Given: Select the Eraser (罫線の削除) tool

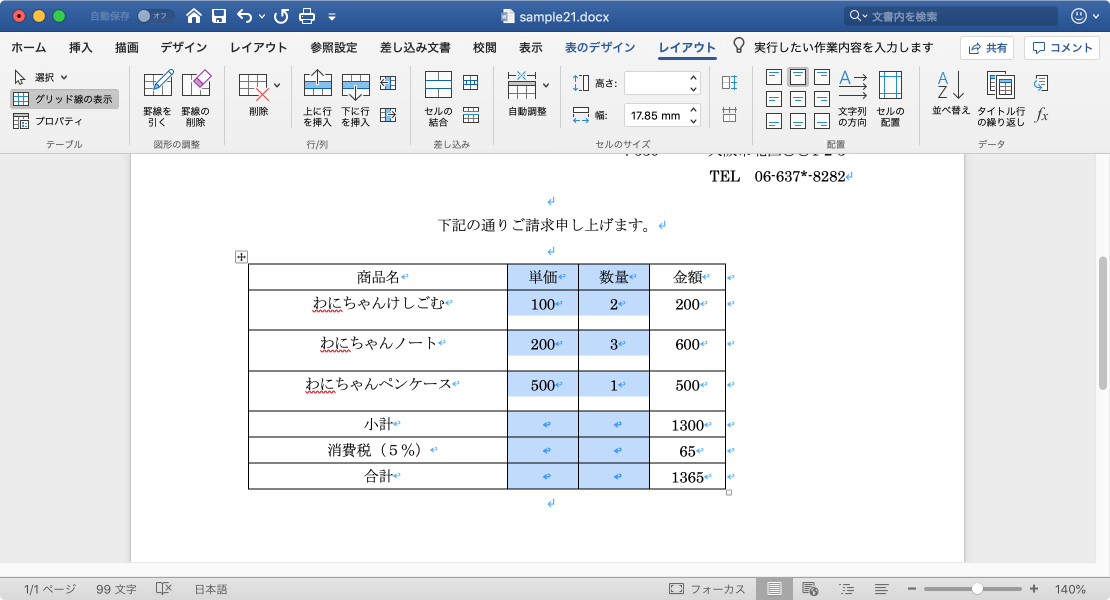Looking at the screenshot, I should coord(195,98).
